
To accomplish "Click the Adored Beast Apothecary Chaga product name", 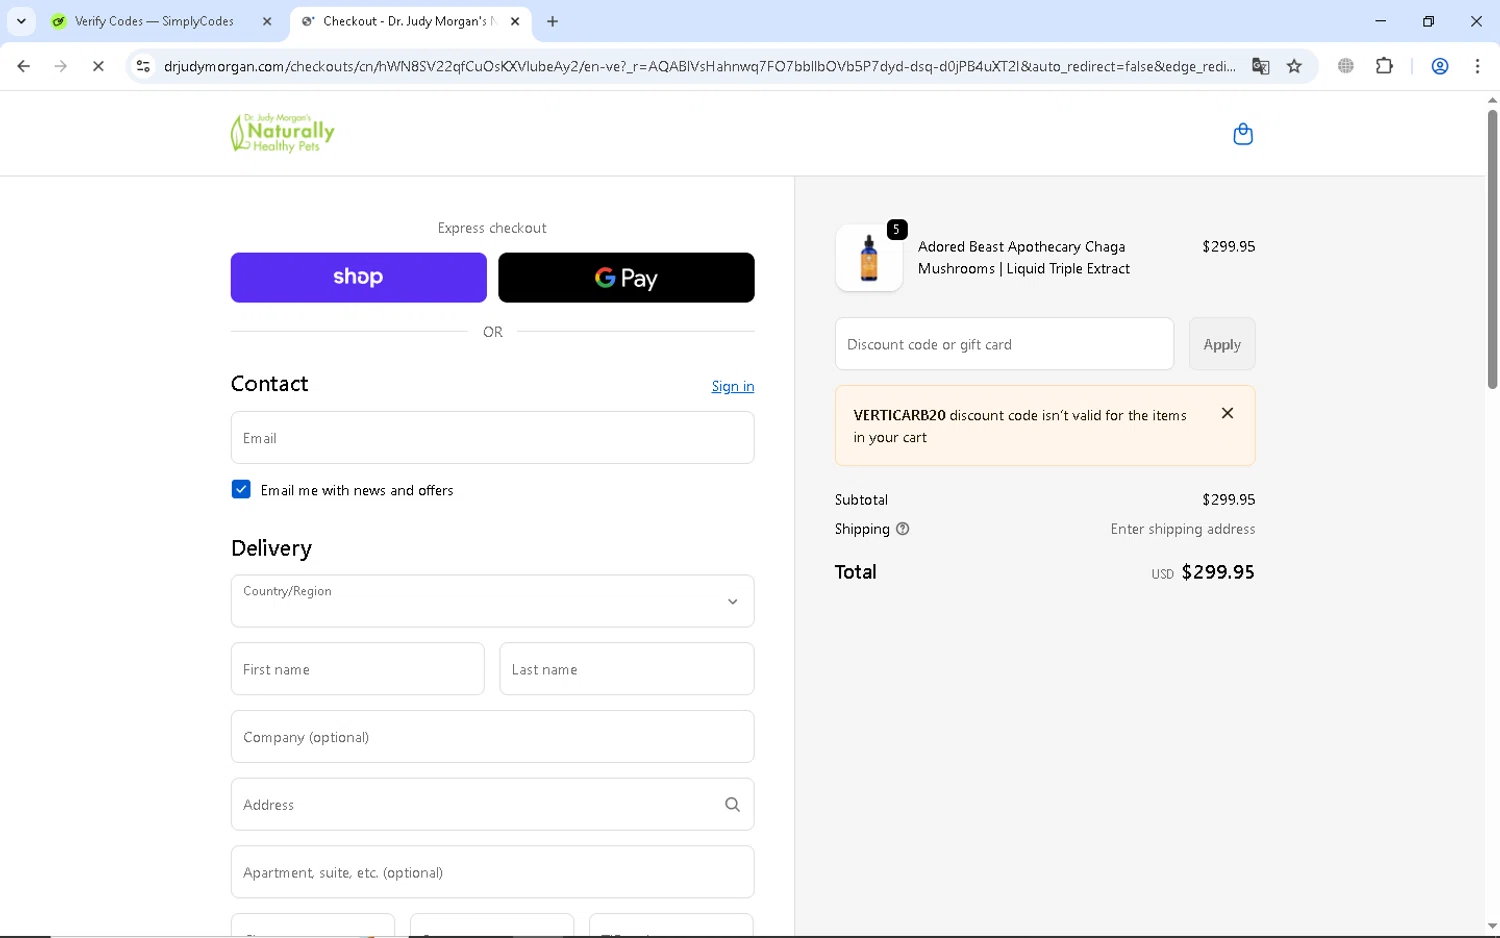I will [1024, 257].
